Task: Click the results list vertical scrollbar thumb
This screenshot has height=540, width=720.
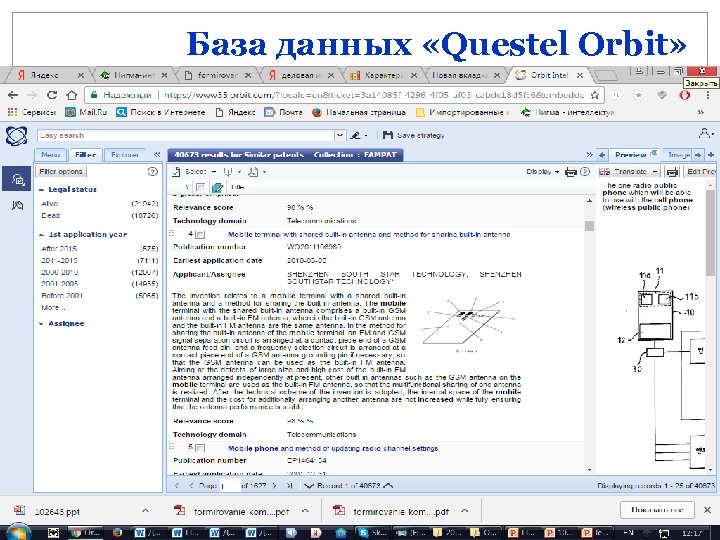Action: pyautogui.click(x=589, y=225)
